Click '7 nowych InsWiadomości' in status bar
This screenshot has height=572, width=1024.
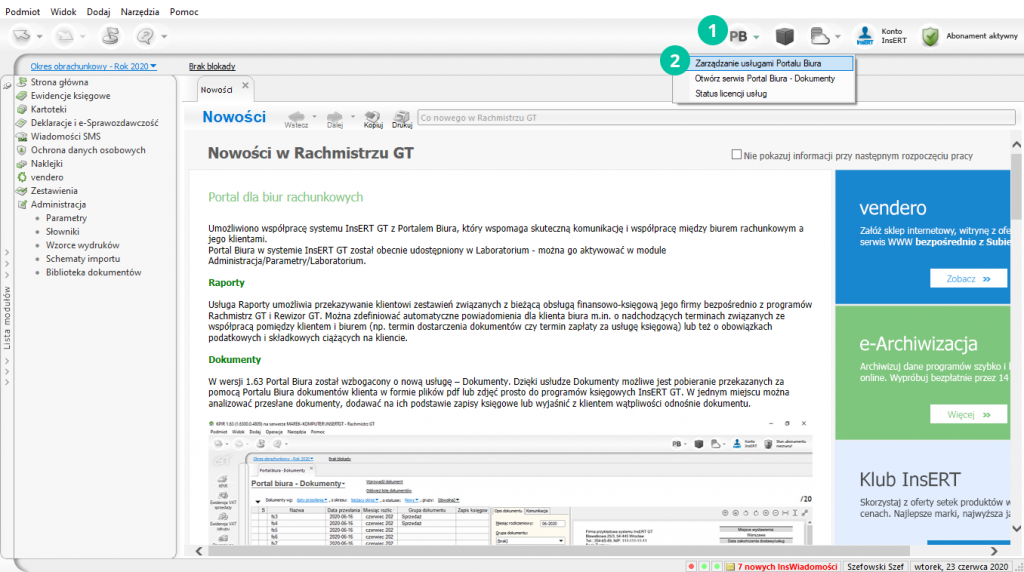(787, 567)
